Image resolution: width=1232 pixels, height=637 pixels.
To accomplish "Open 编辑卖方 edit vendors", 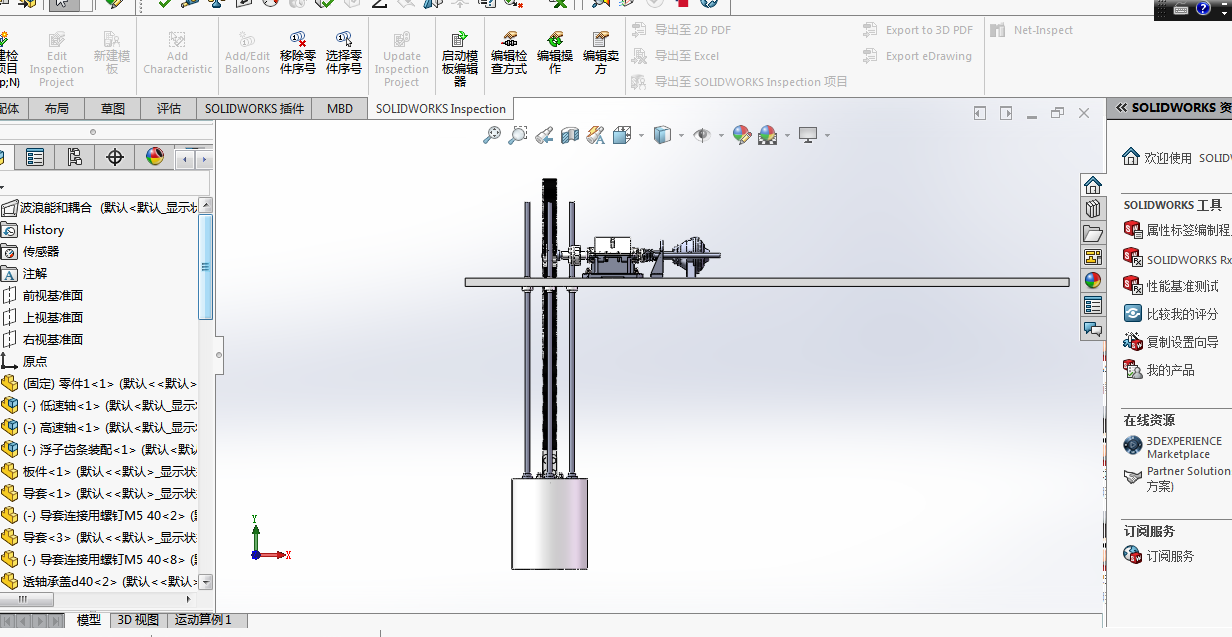I will pyautogui.click(x=601, y=52).
